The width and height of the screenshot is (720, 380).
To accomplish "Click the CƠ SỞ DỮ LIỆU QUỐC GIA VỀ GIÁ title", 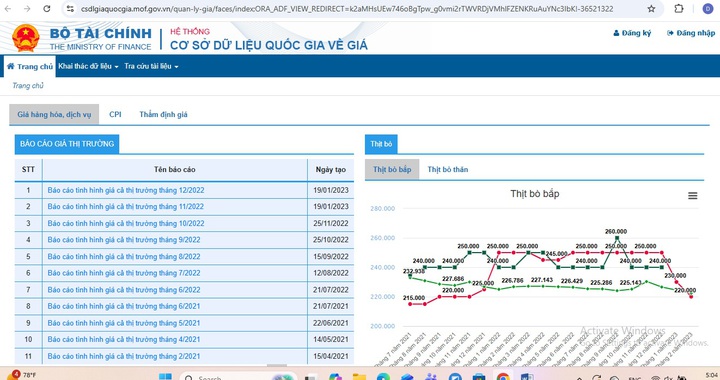I will point(269,45).
